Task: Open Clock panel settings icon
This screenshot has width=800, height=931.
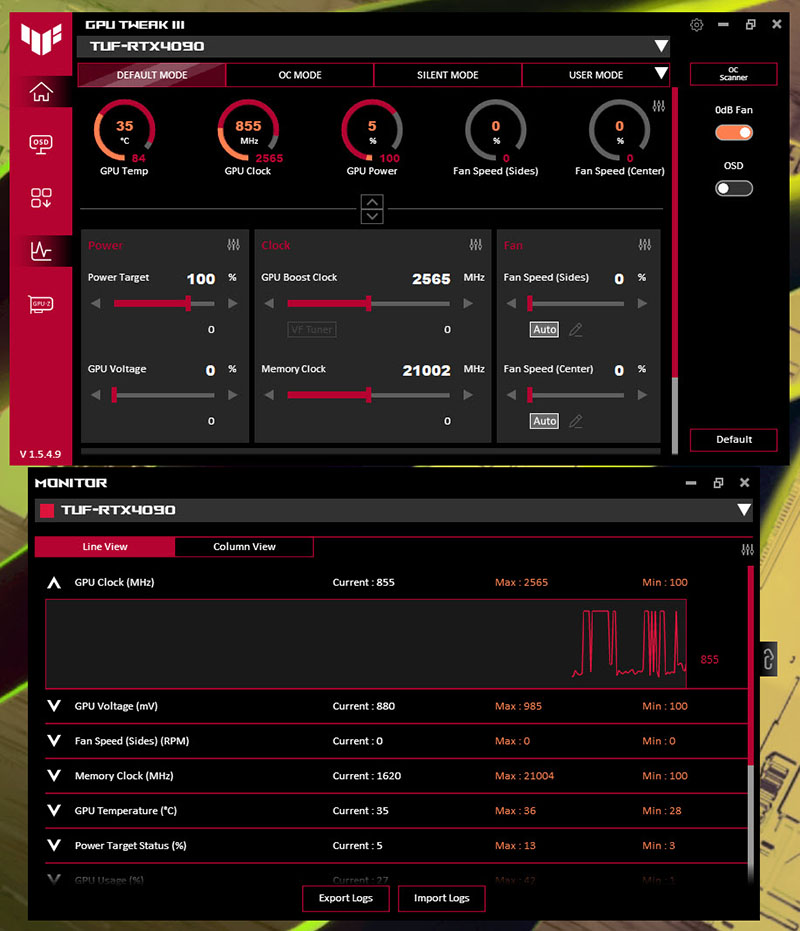Action: click(476, 245)
